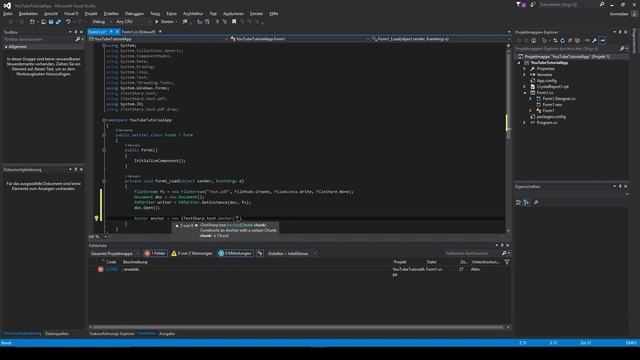Click the Save All toolbar icon
640x360 pixels.
point(58,22)
